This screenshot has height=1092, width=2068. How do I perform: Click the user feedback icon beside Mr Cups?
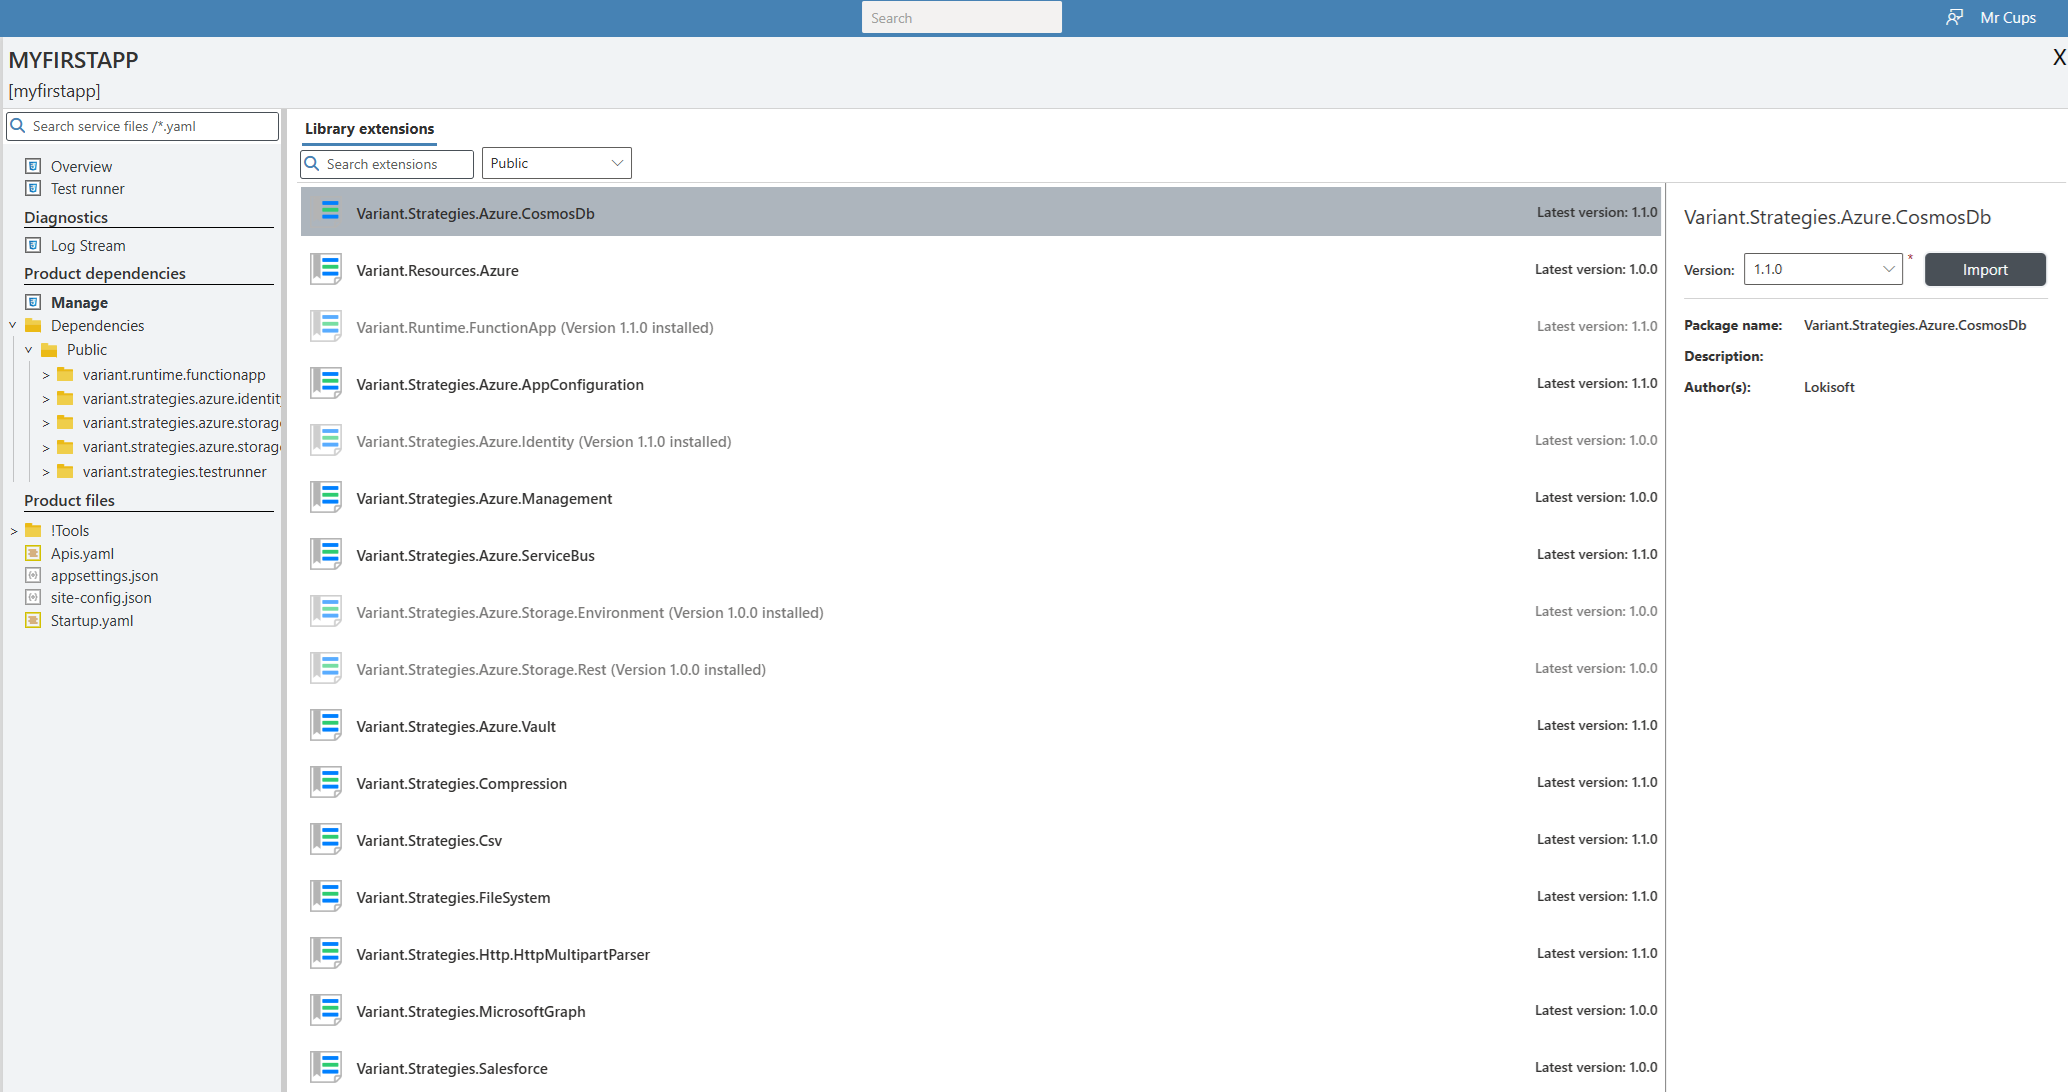[1954, 17]
